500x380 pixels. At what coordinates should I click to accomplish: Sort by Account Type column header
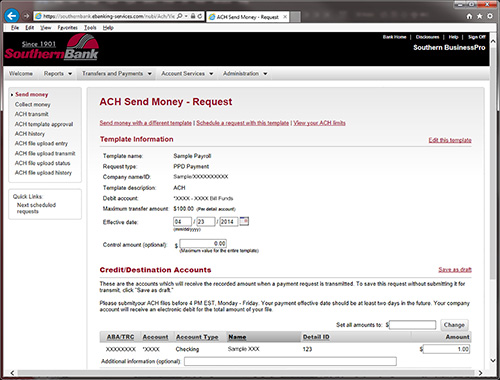(197, 337)
